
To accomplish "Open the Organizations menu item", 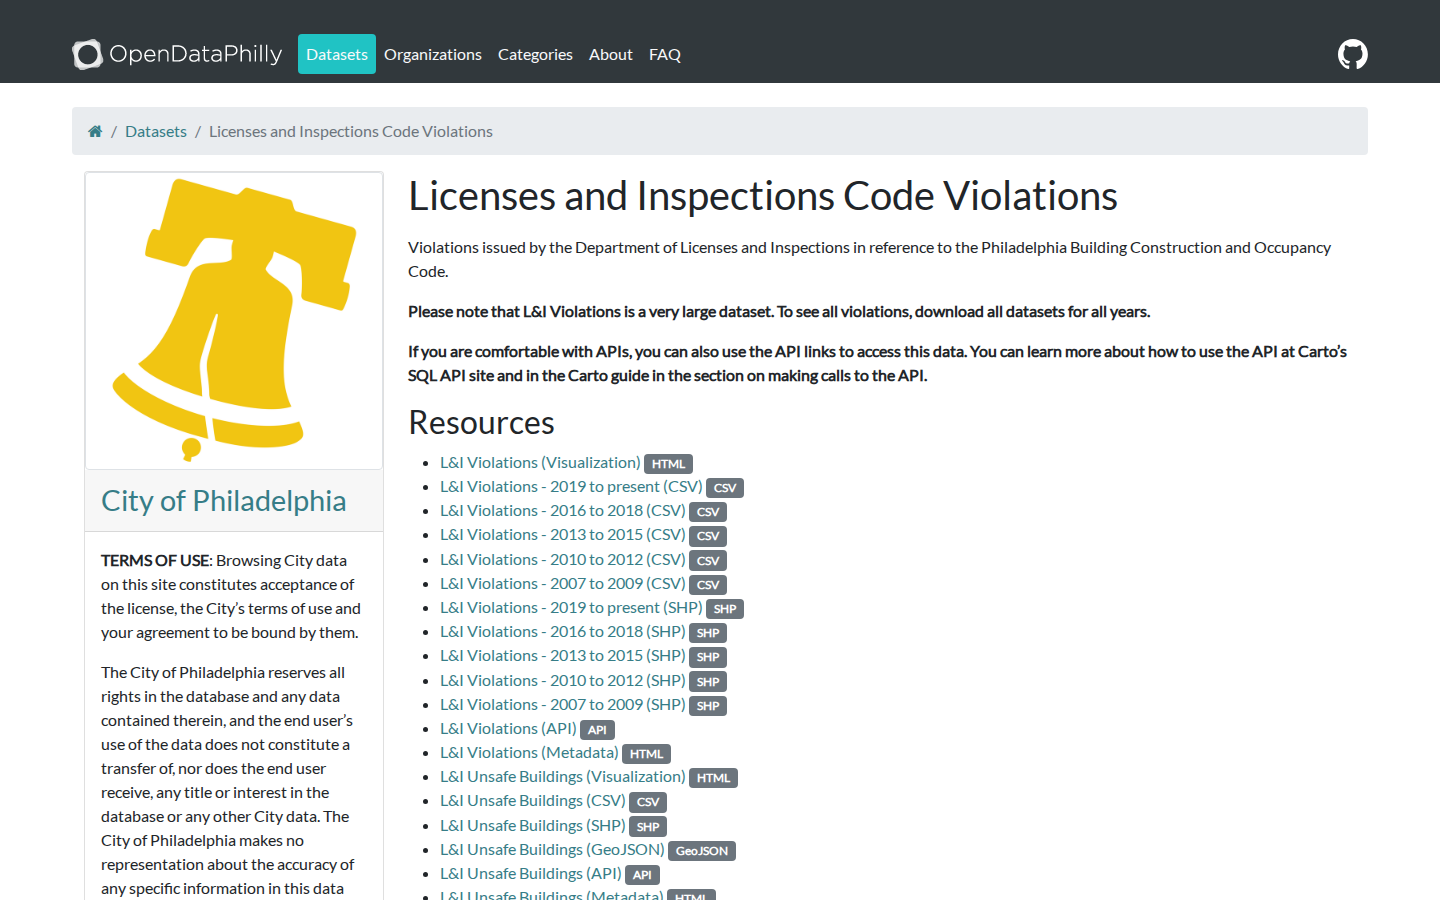I will pyautogui.click(x=433, y=54).
